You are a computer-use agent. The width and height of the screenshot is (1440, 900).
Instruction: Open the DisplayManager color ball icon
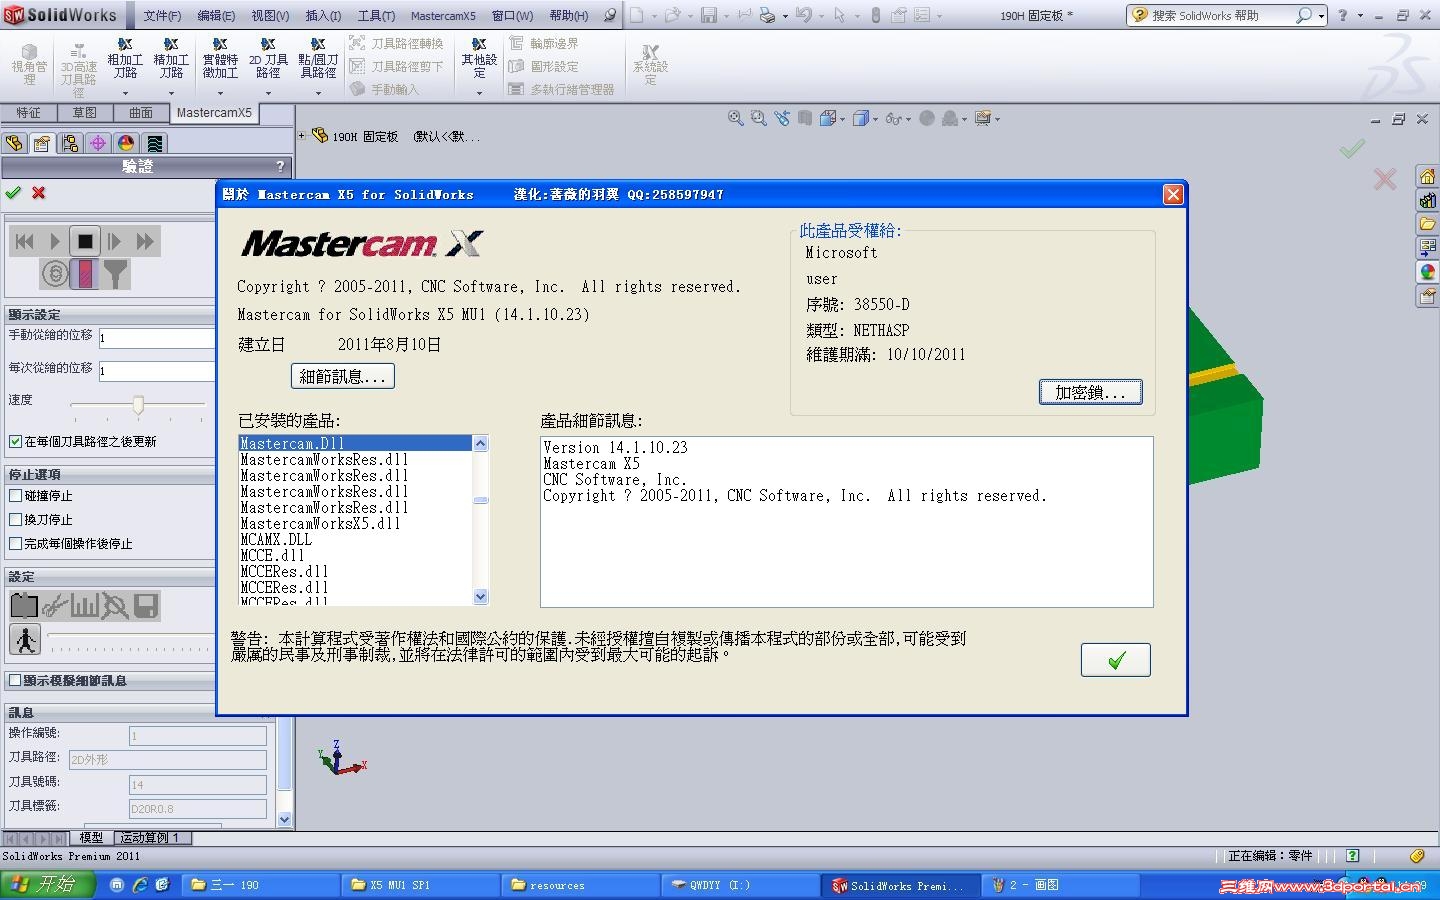click(126, 143)
